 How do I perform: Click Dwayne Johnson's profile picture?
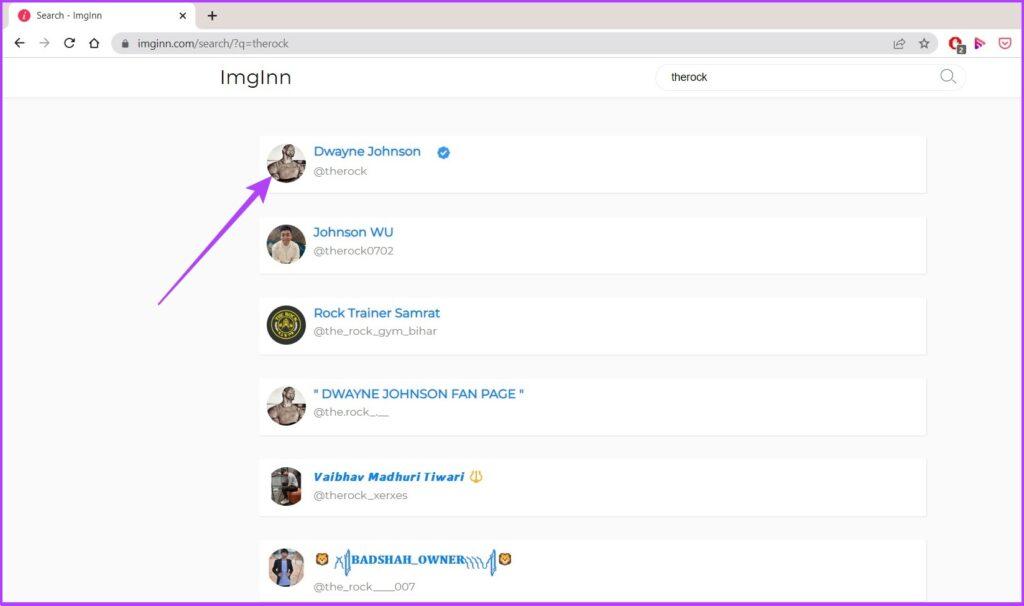286,163
